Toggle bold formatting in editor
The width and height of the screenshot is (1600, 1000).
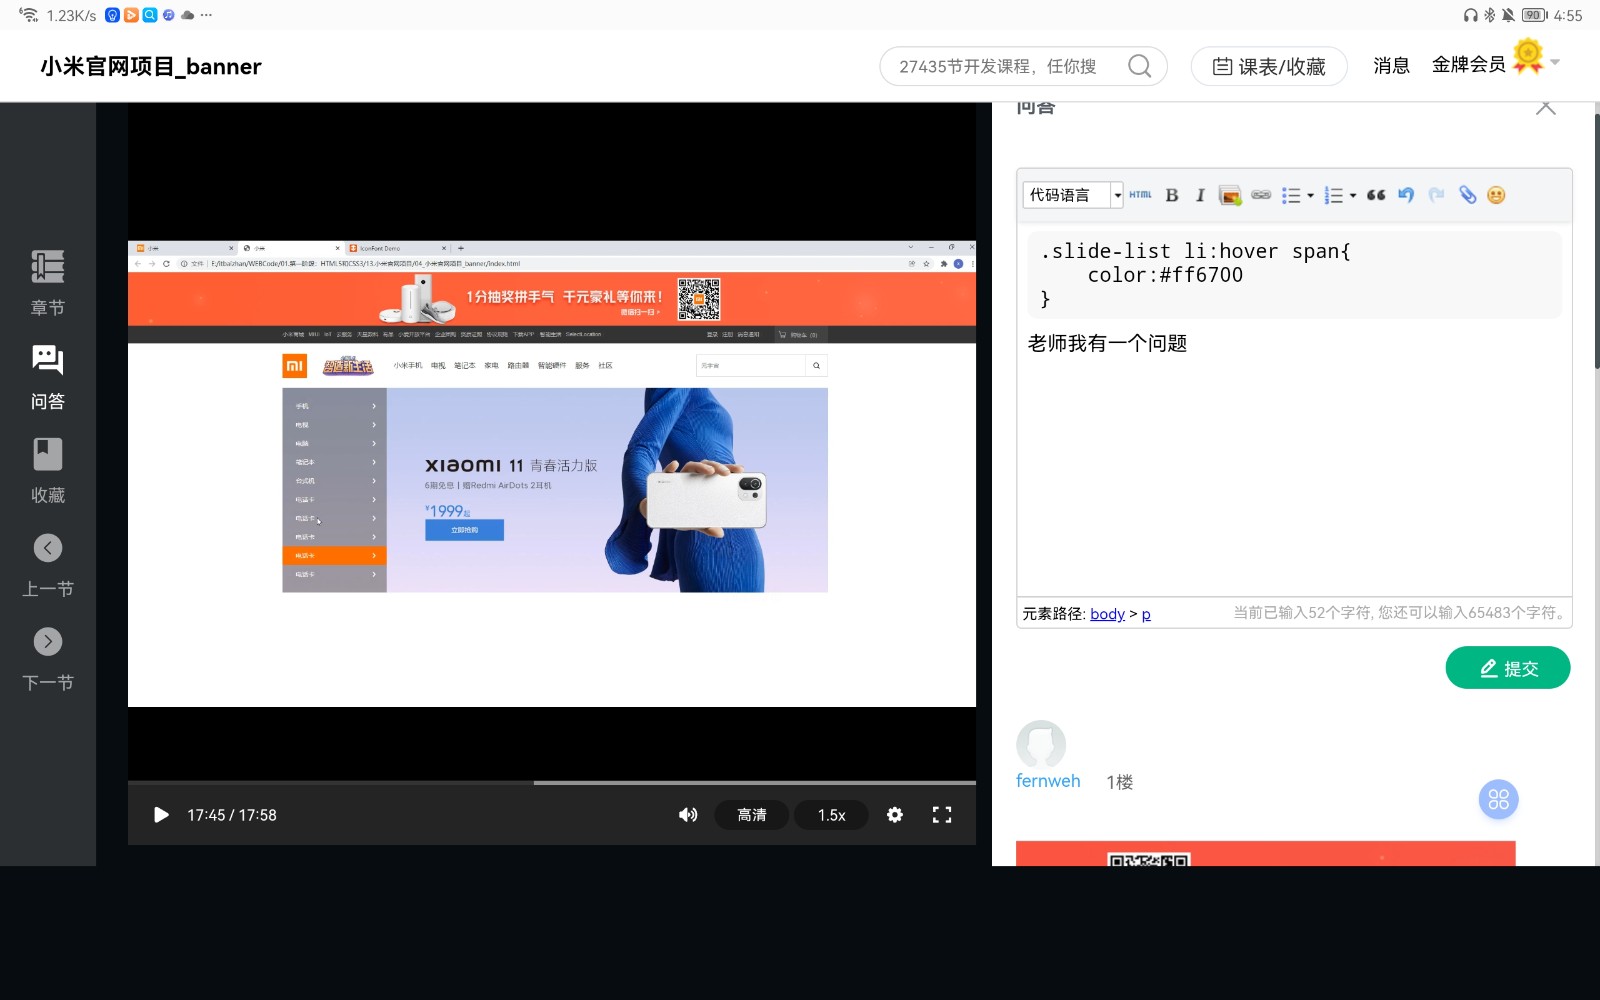tap(1172, 195)
